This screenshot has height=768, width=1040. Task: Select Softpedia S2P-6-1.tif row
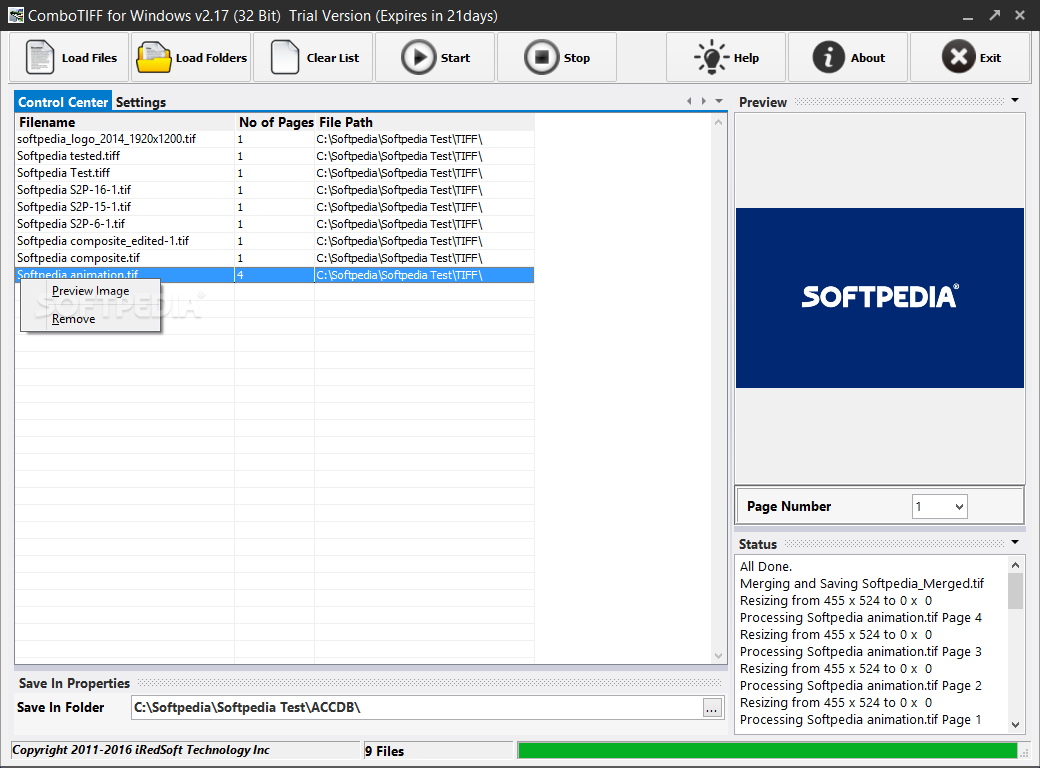coord(275,224)
